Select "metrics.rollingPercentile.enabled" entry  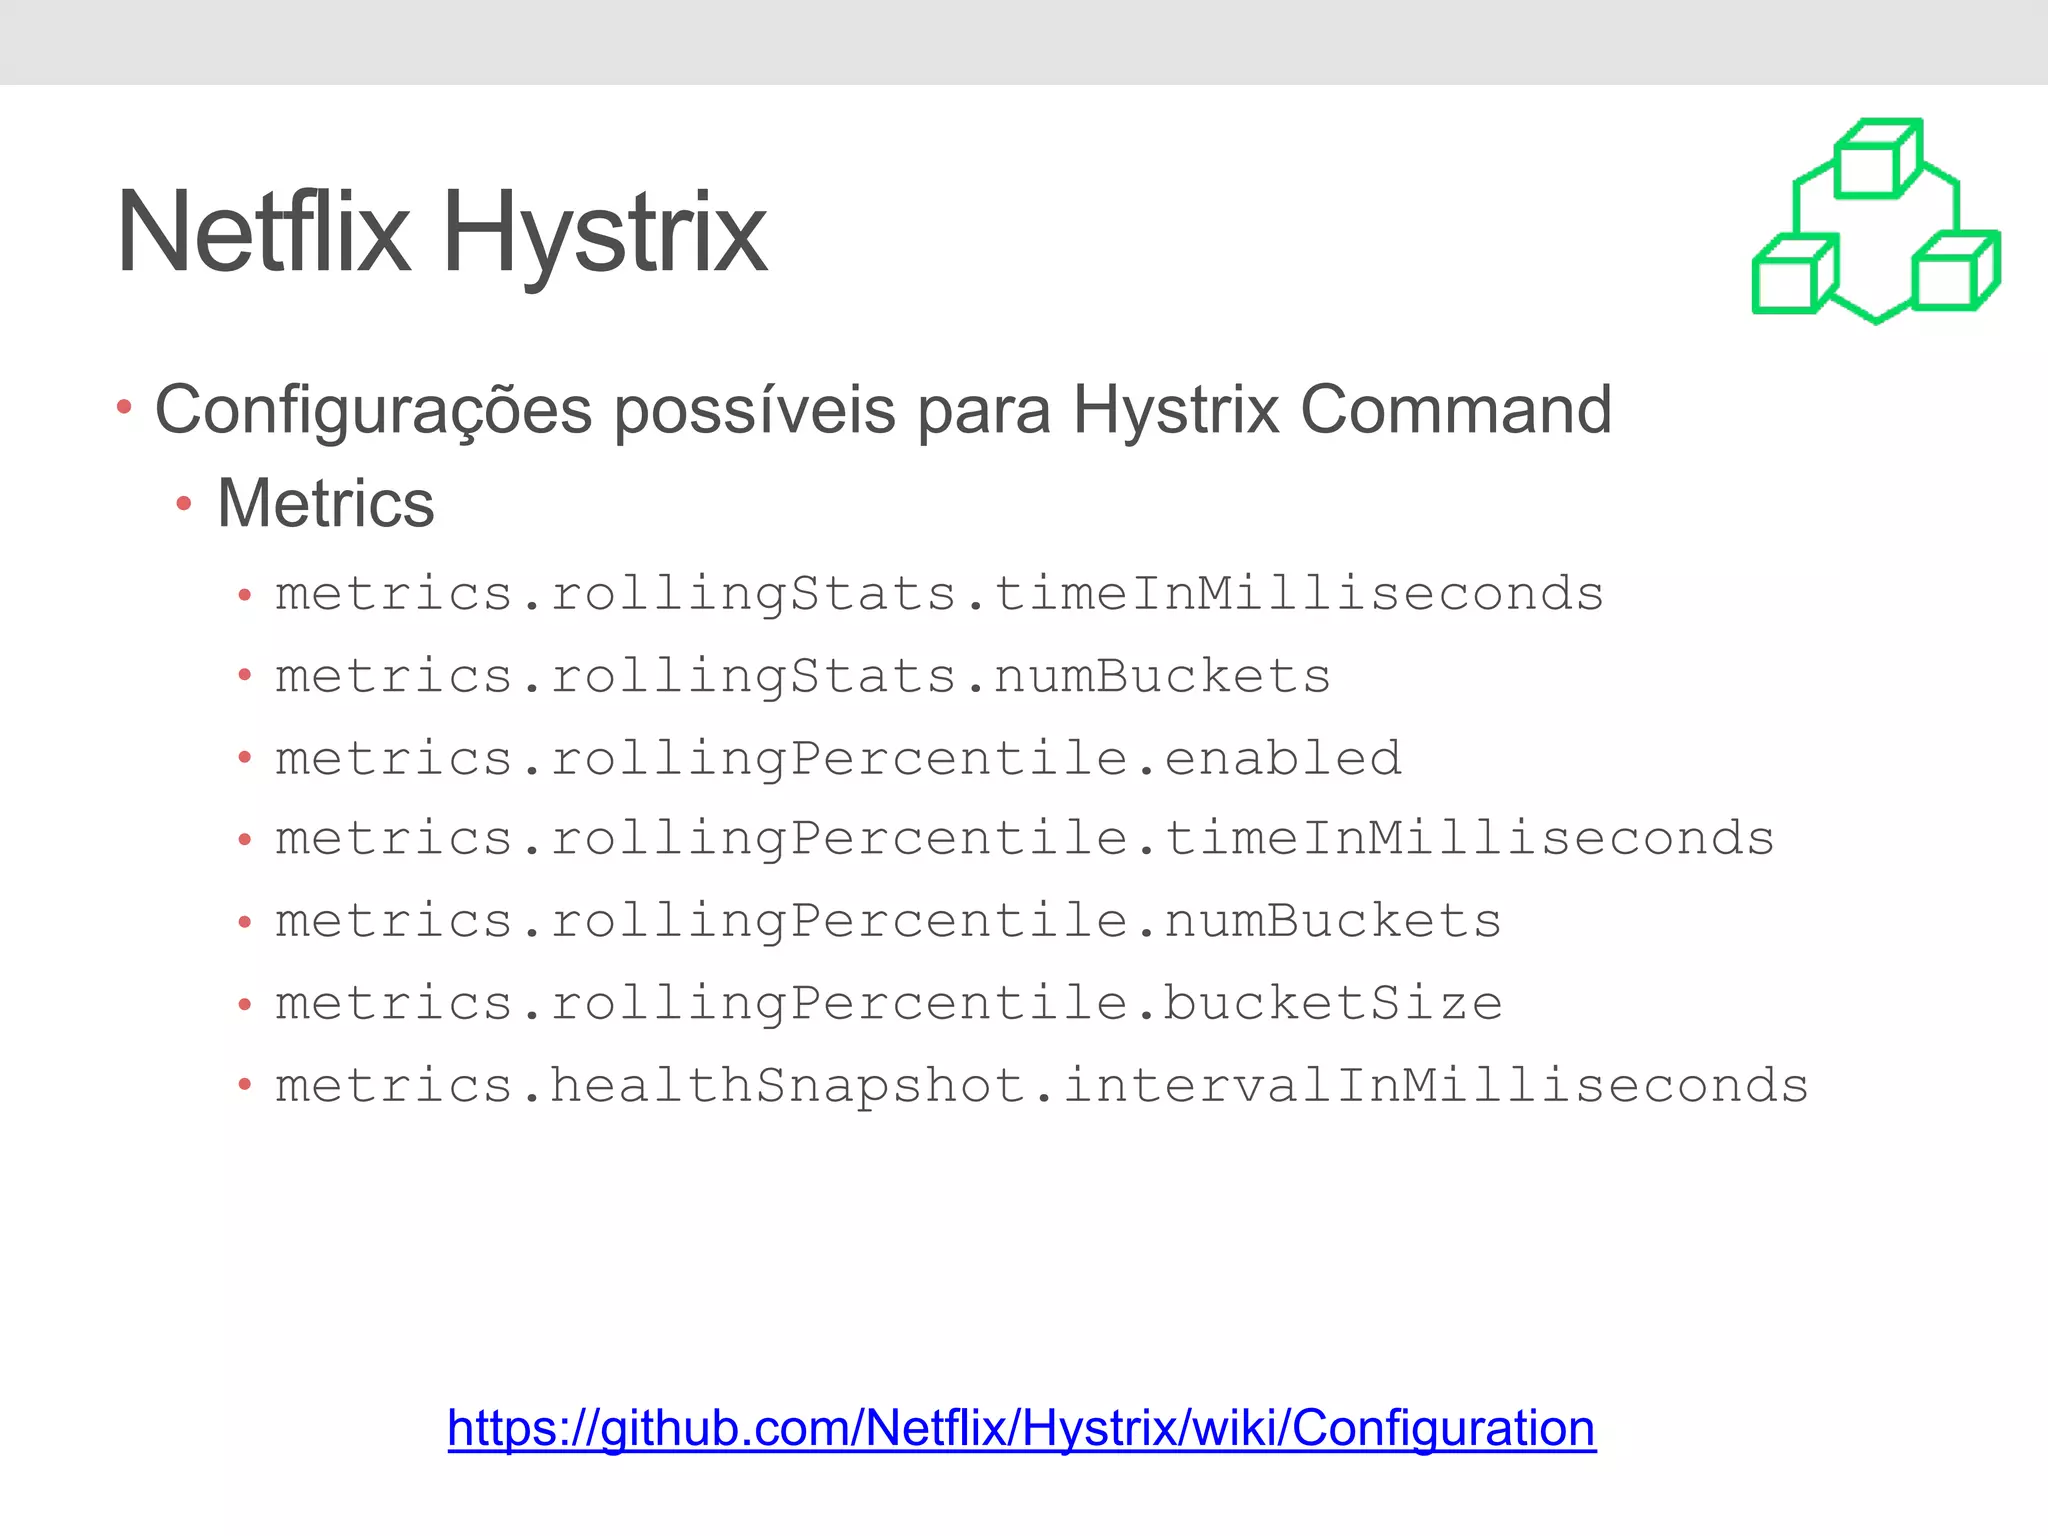(x=838, y=758)
